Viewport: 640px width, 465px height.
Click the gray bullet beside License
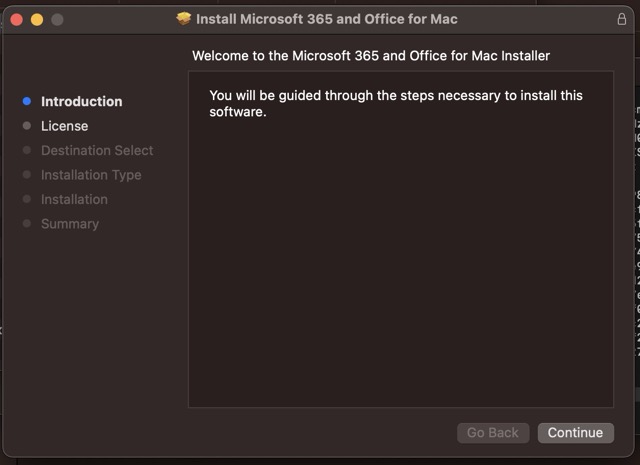[27, 126]
